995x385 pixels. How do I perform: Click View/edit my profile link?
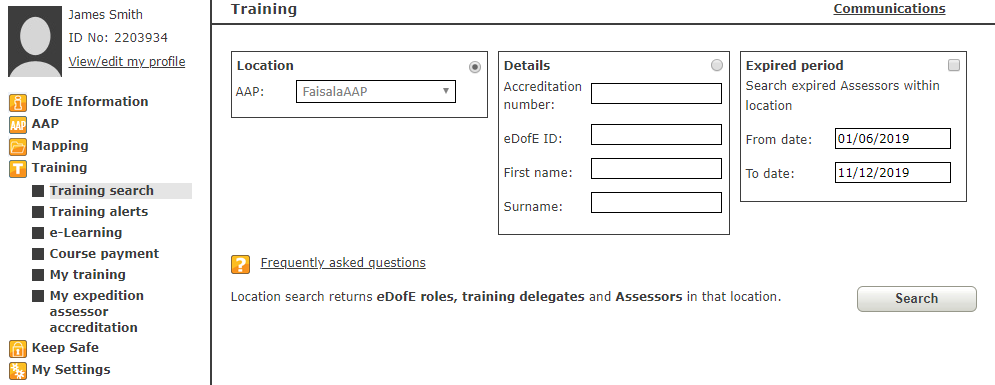[127, 62]
